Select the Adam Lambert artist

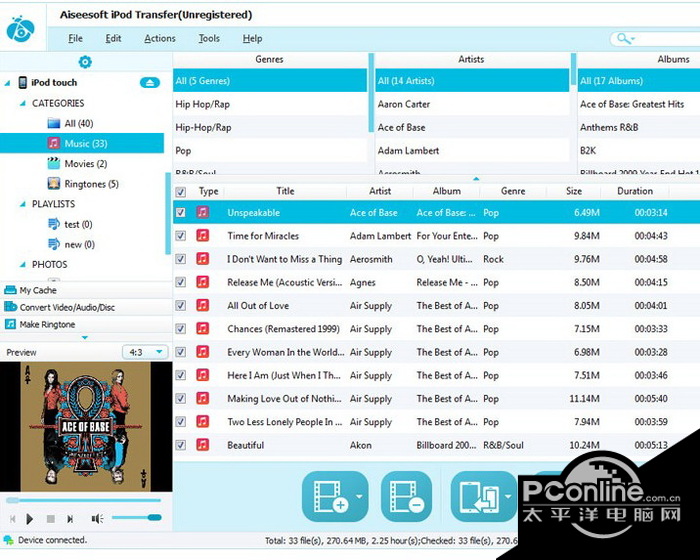[x=472, y=150]
